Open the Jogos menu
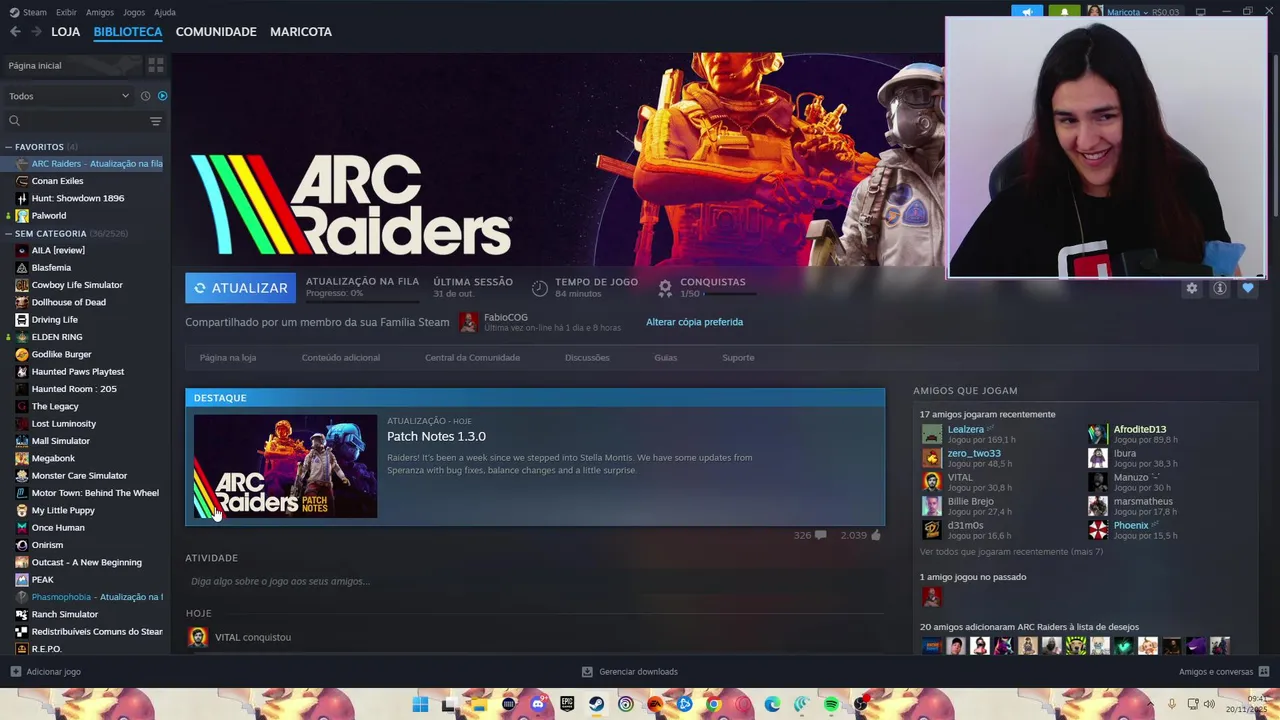Viewport: 1280px width, 720px height. (x=134, y=12)
